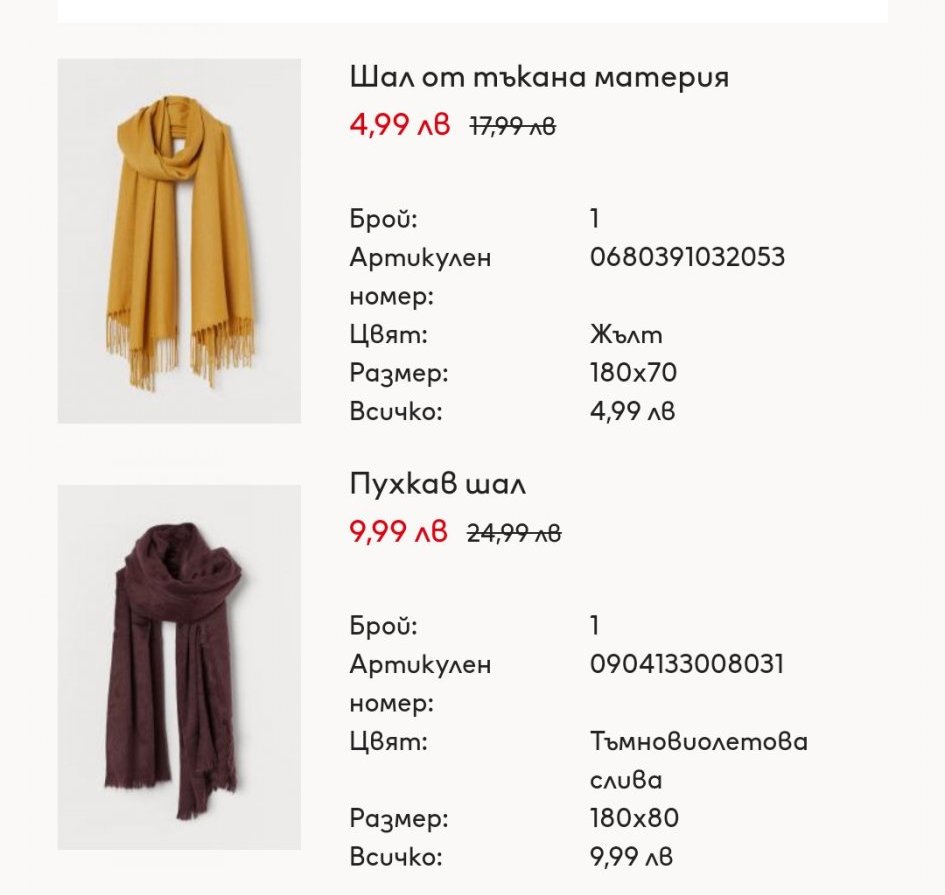Click the color value 'Жълт'

point(626,334)
